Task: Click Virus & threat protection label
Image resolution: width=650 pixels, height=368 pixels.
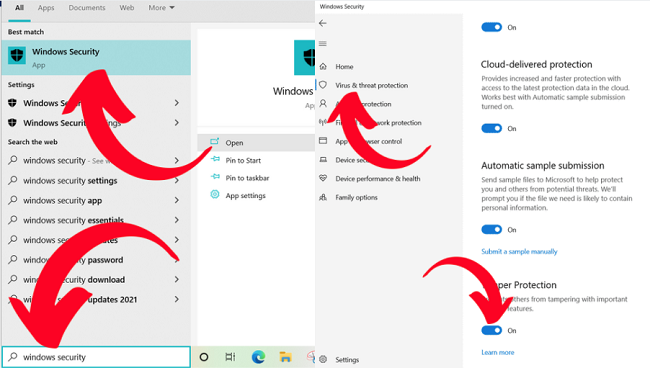Action: click(372, 85)
